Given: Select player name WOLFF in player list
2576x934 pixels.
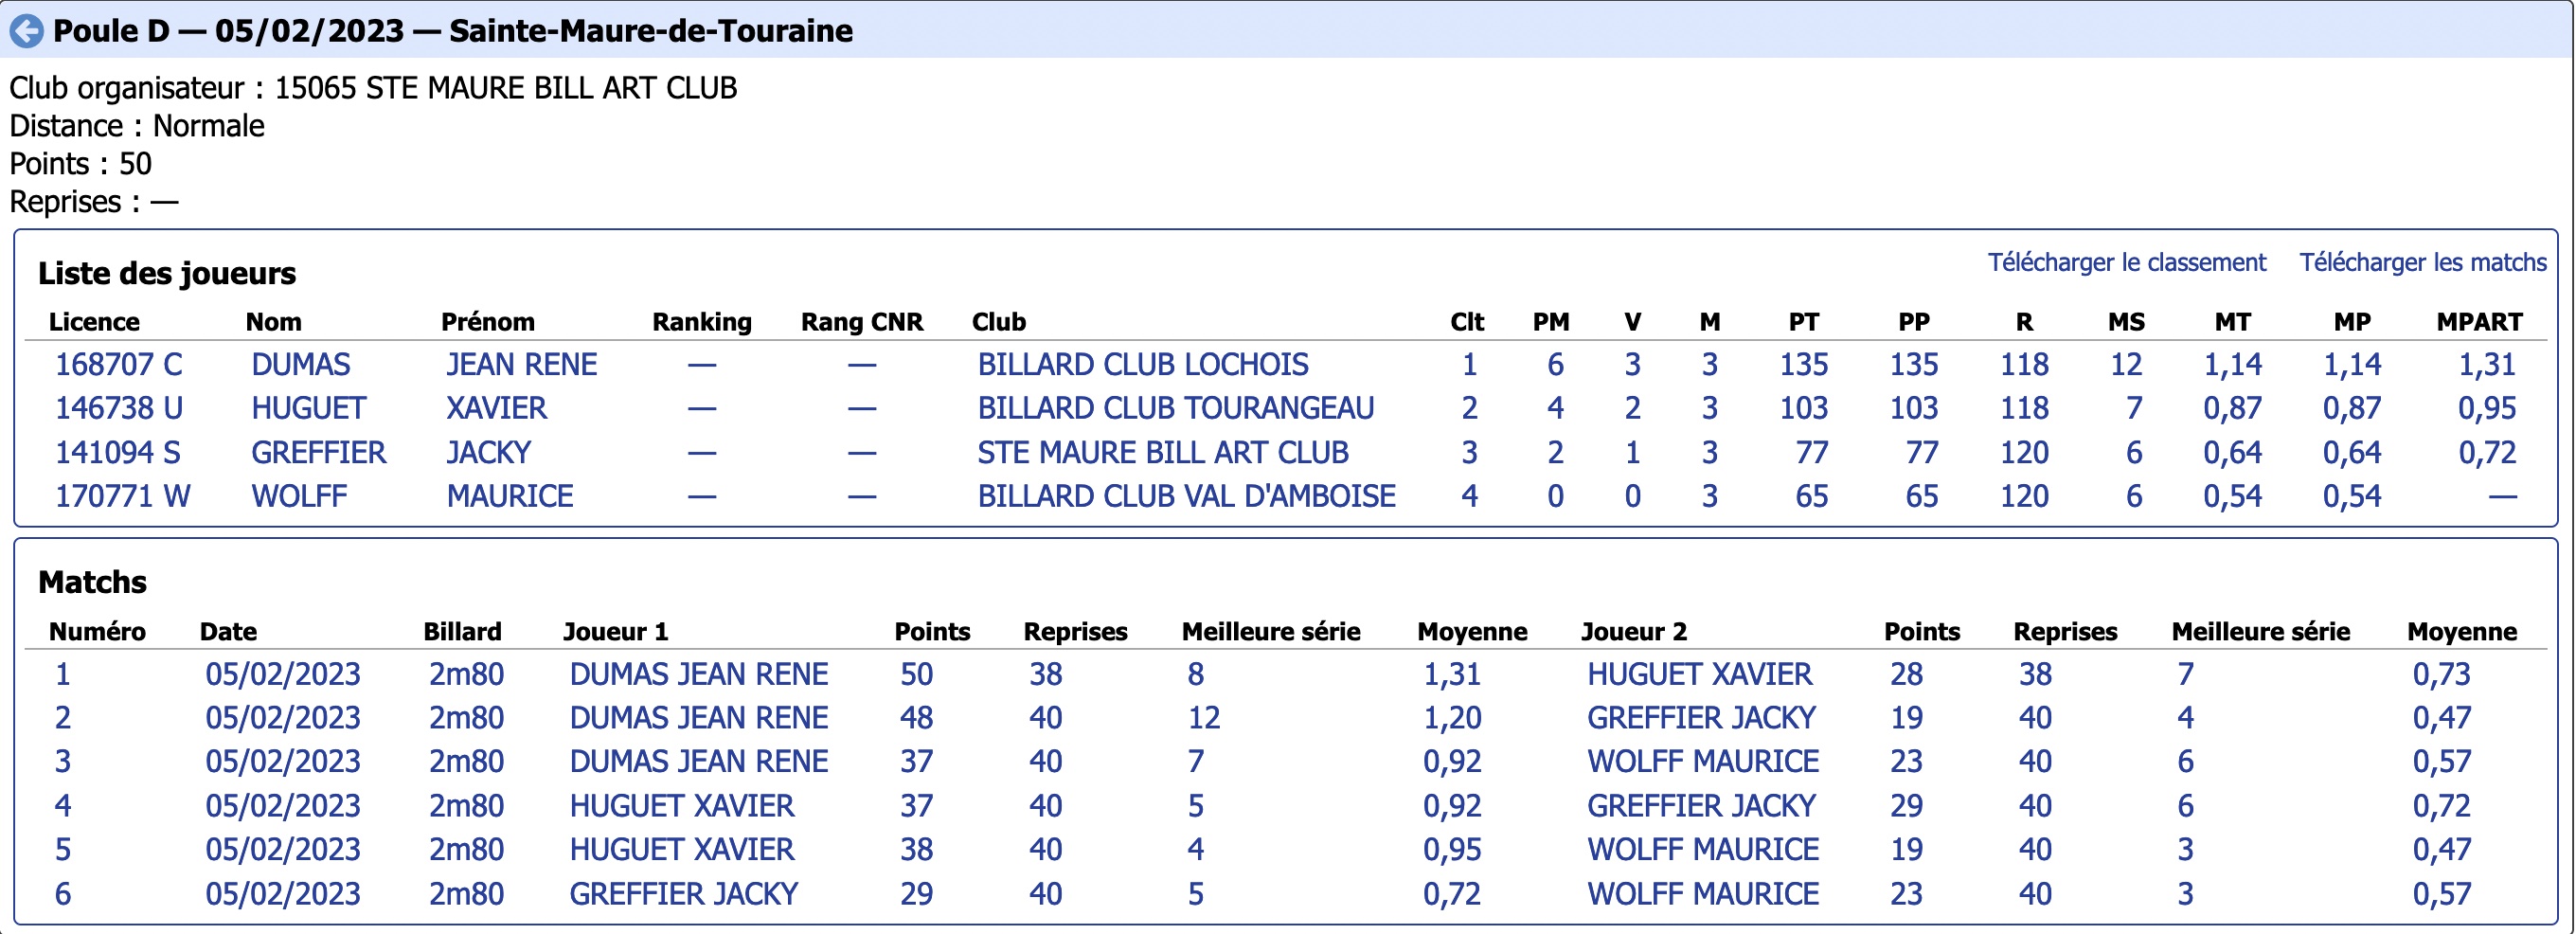Looking at the screenshot, I should pyautogui.click(x=299, y=496).
